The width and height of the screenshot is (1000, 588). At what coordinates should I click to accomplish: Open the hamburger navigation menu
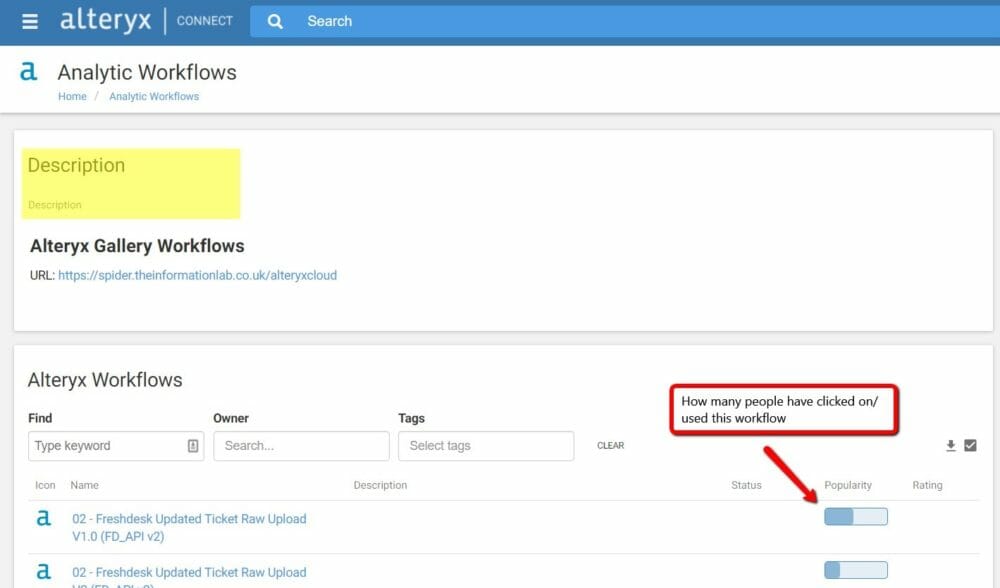pos(29,21)
